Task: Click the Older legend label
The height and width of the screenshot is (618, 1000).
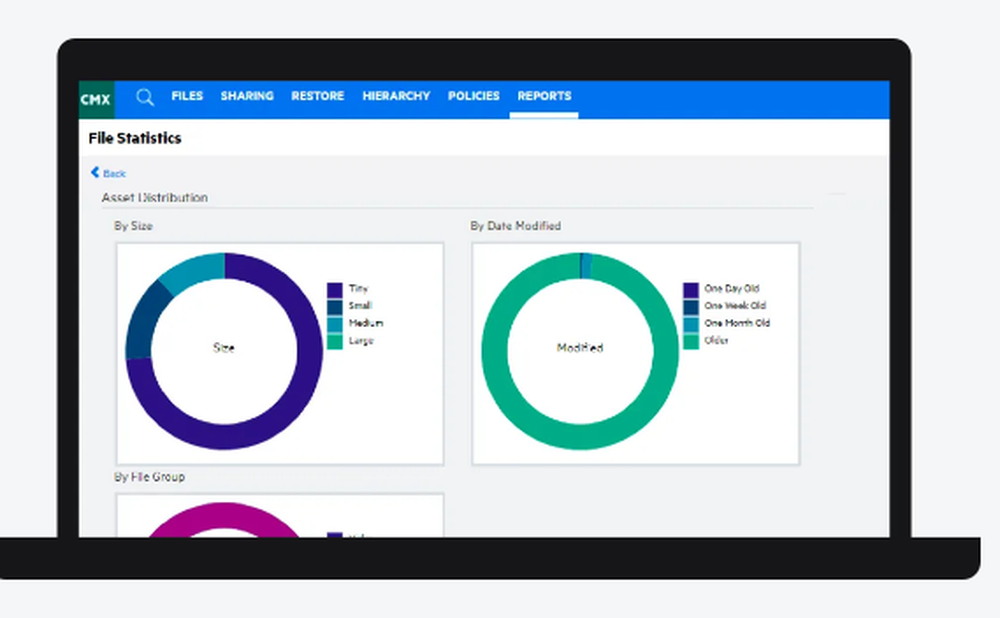Action: pos(716,340)
